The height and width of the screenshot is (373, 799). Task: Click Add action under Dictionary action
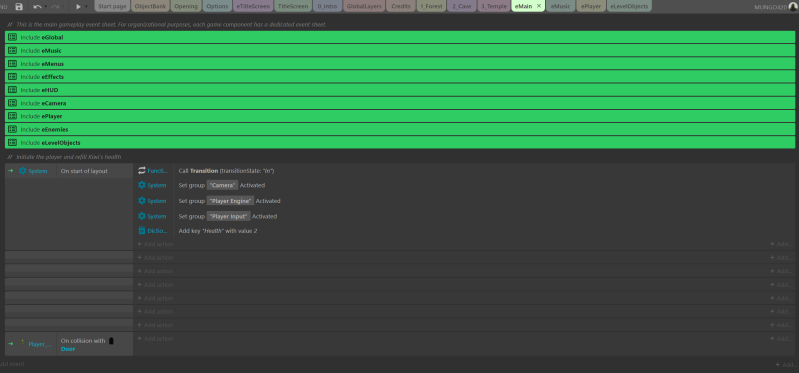coord(155,244)
